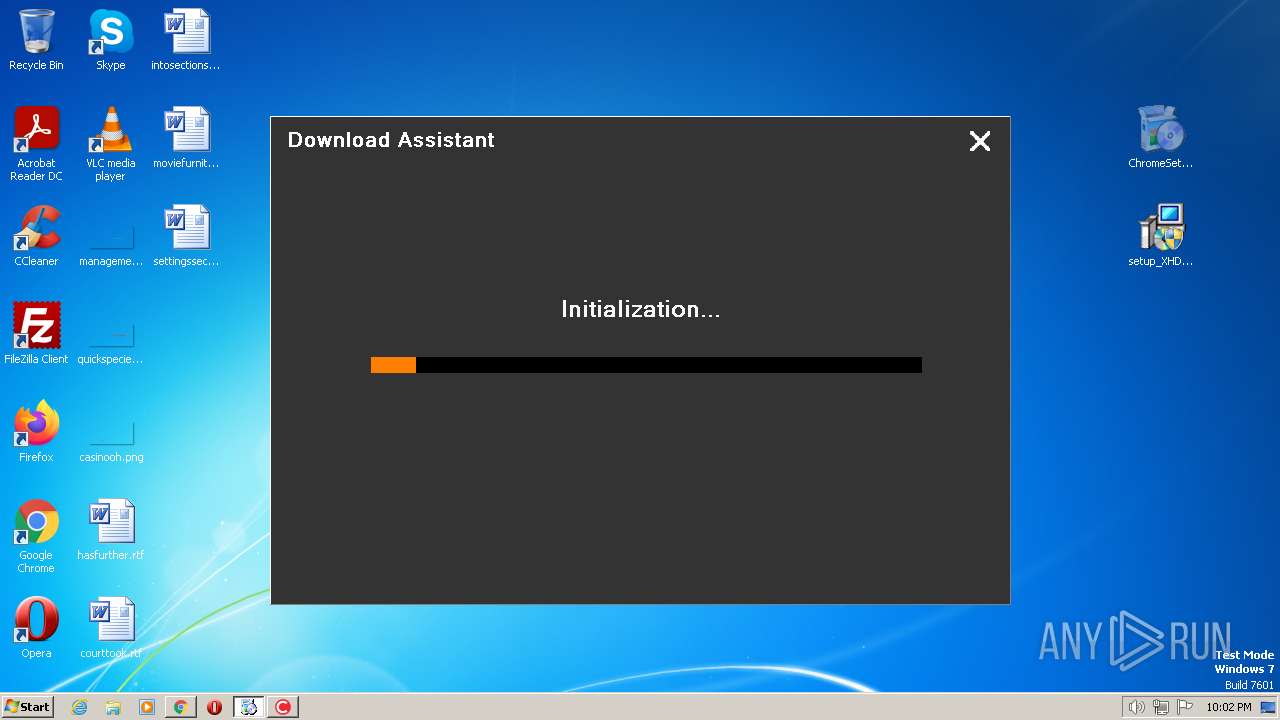Click the Download Assistant title text
Viewport: 1280px width, 720px height.
pos(391,140)
